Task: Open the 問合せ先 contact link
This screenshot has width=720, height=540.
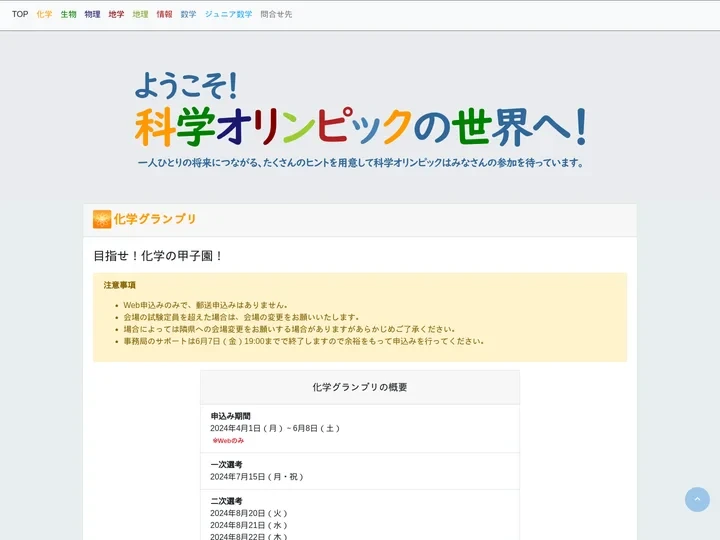Action: pos(276,14)
